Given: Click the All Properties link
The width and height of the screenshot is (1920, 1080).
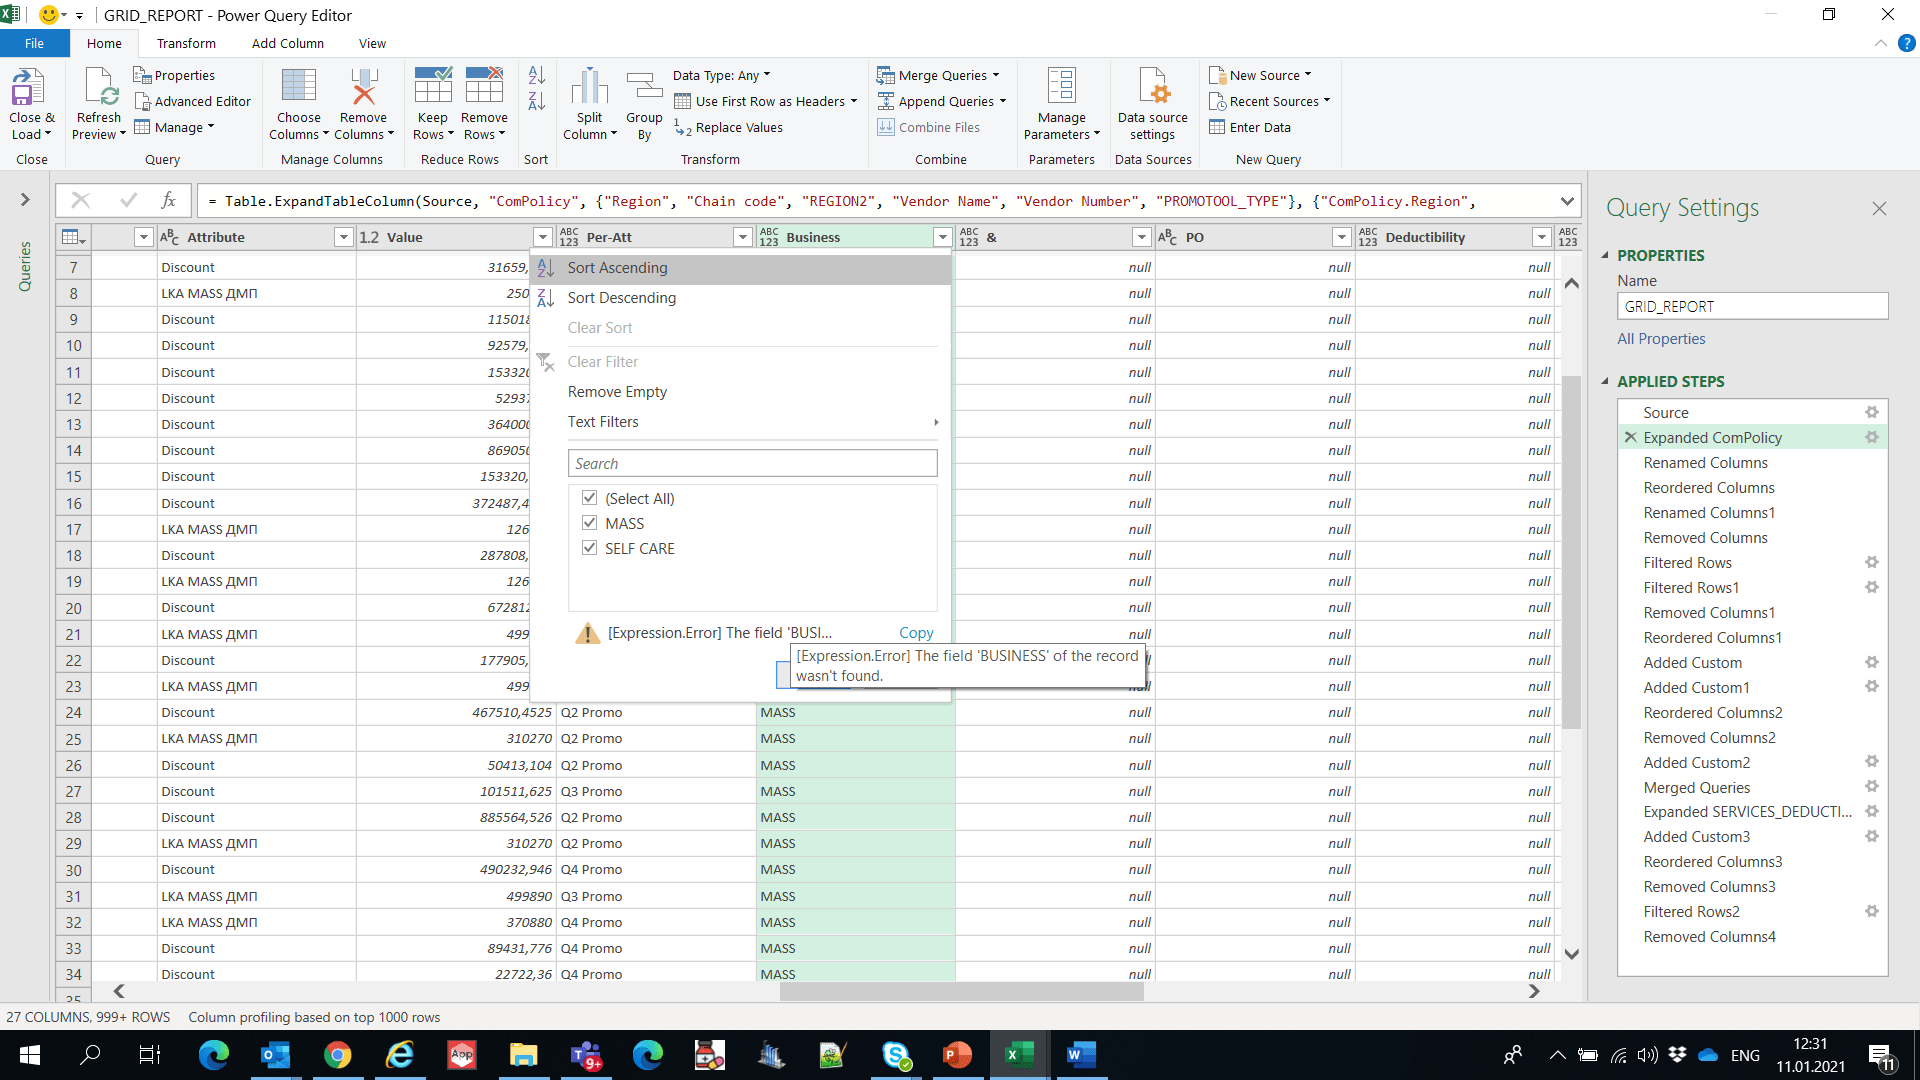Looking at the screenshot, I should [1661, 339].
